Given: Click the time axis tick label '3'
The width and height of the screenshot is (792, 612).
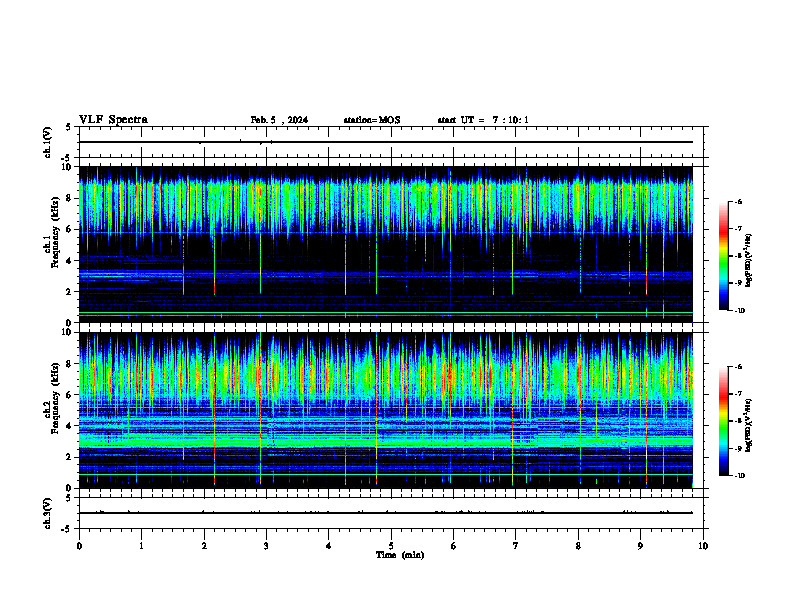Looking at the screenshot, I should (266, 546).
